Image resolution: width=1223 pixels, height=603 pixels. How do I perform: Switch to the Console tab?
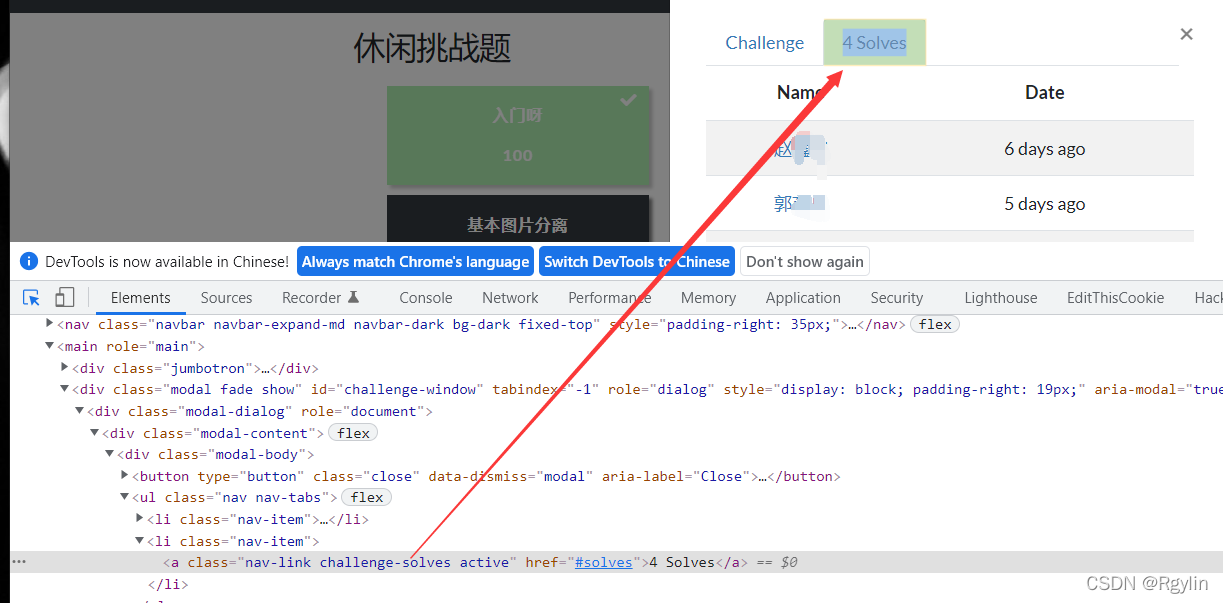(426, 297)
